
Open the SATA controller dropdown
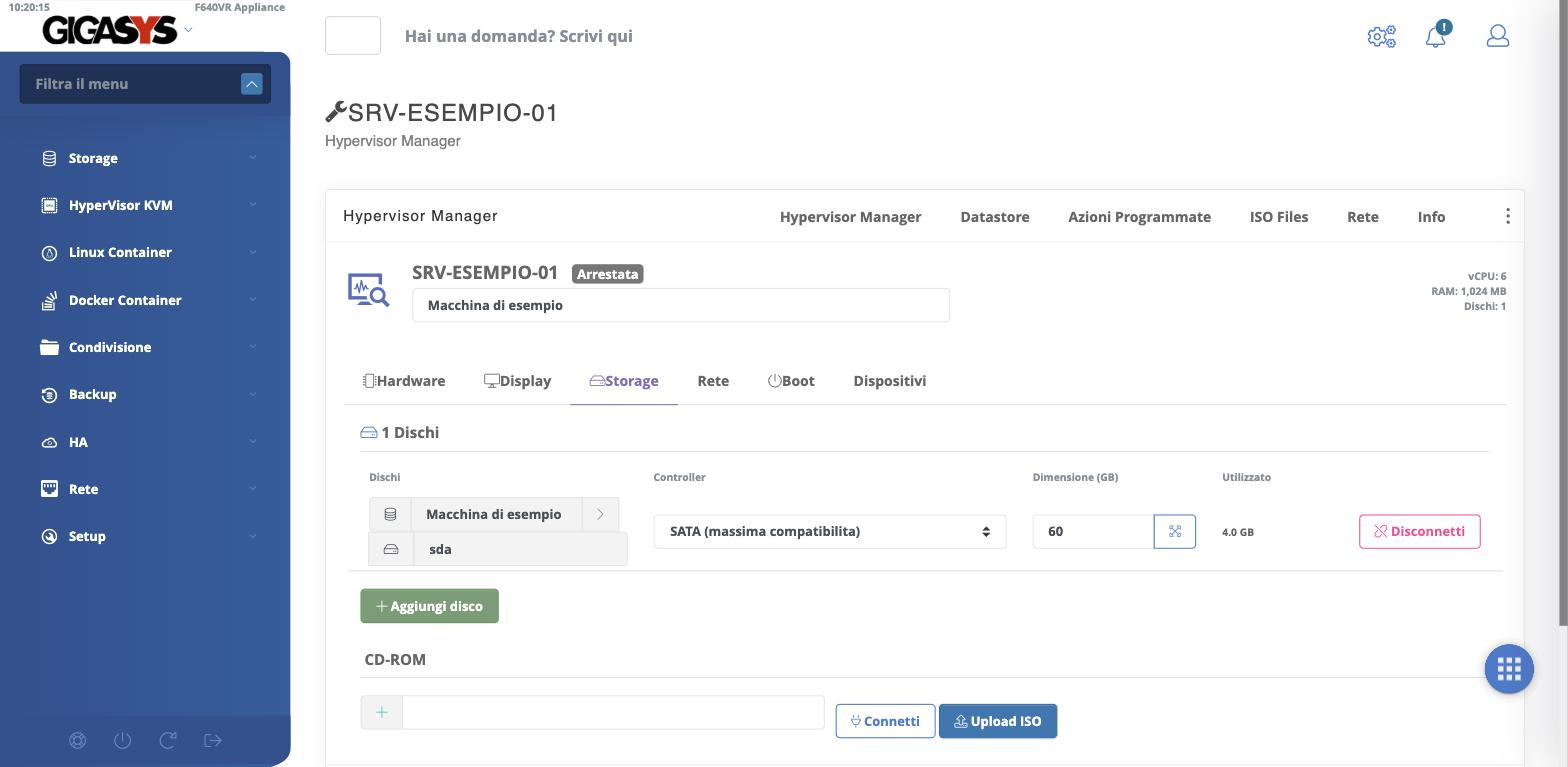(x=830, y=531)
